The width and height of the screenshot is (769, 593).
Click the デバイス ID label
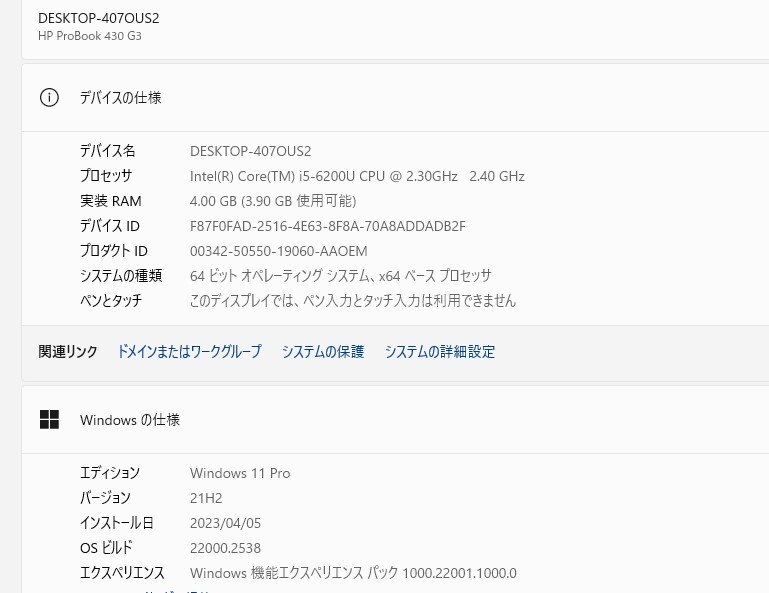110,226
